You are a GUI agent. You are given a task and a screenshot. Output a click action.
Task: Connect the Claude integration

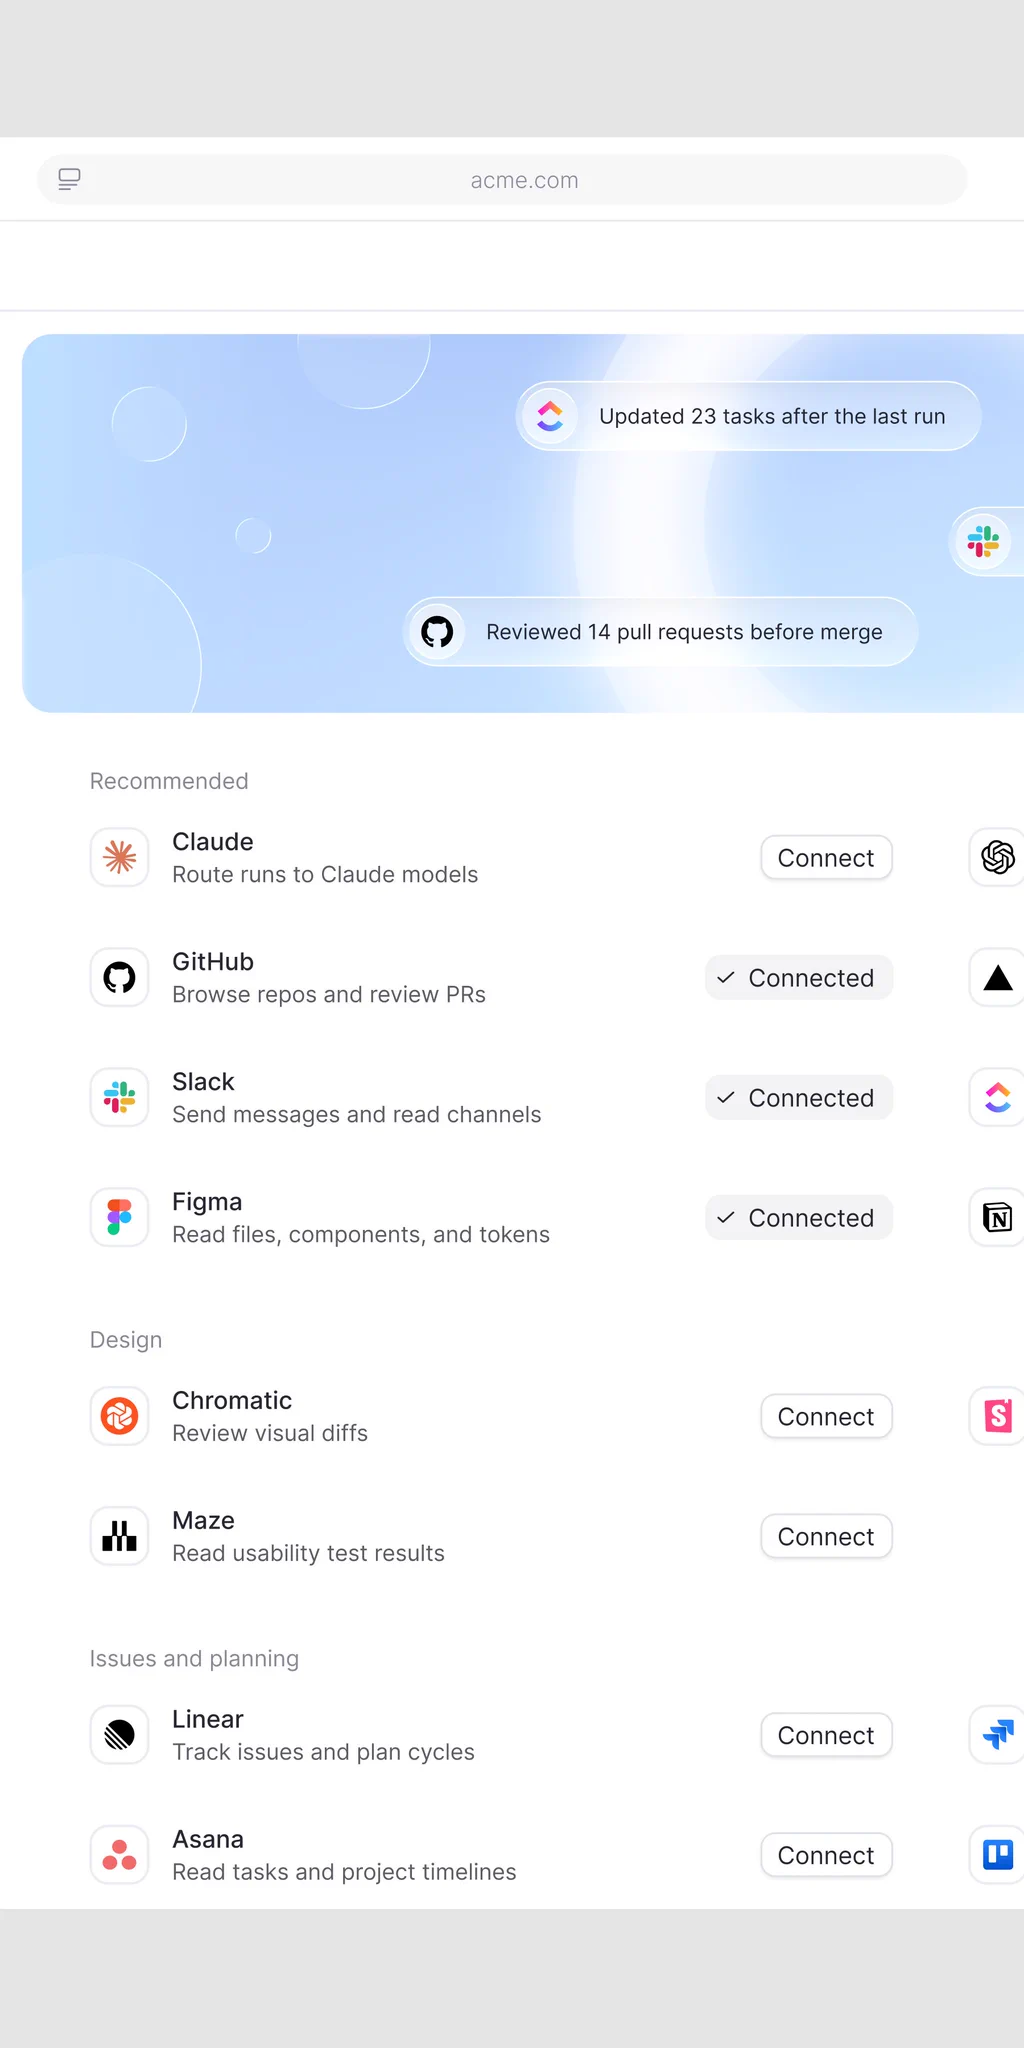pyautogui.click(x=826, y=858)
